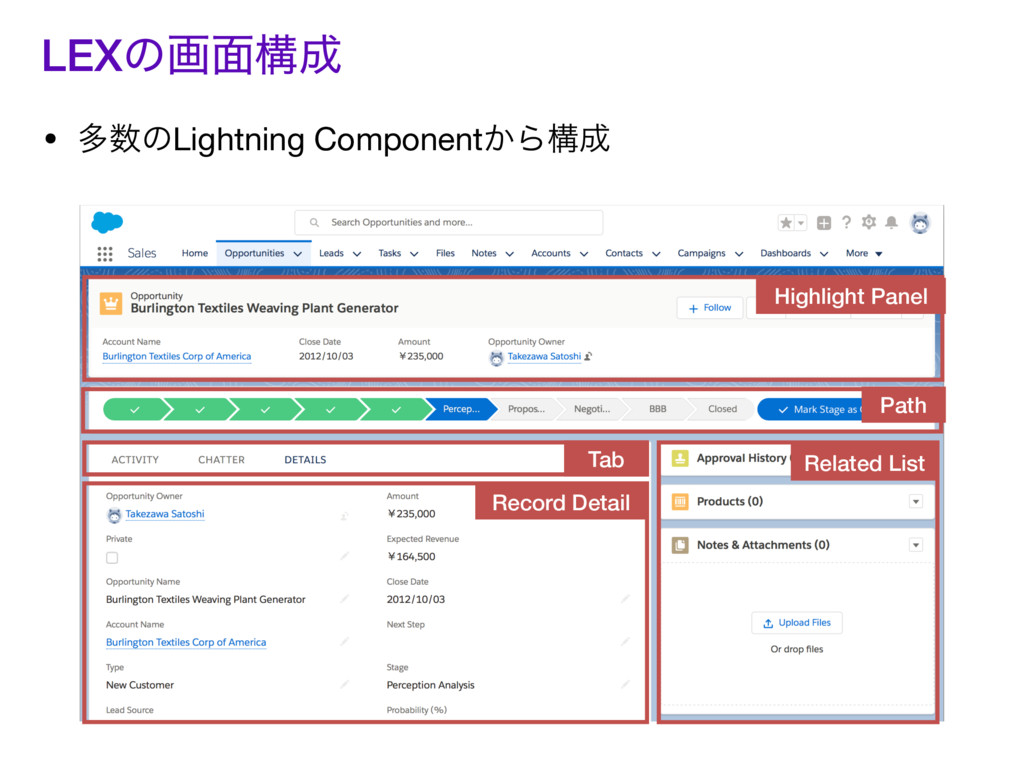1024x768 pixels.
Task: Open Takezawa Satoshi owner link in highlight panel
Action: (x=544, y=357)
